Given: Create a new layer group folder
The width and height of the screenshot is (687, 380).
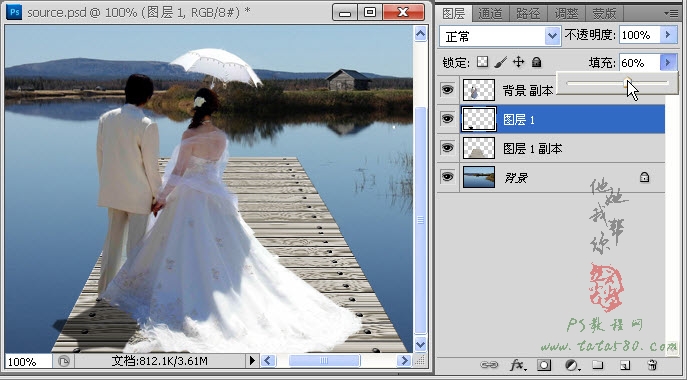Looking at the screenshot, I should pyautogui.click(x=598, y=365).
